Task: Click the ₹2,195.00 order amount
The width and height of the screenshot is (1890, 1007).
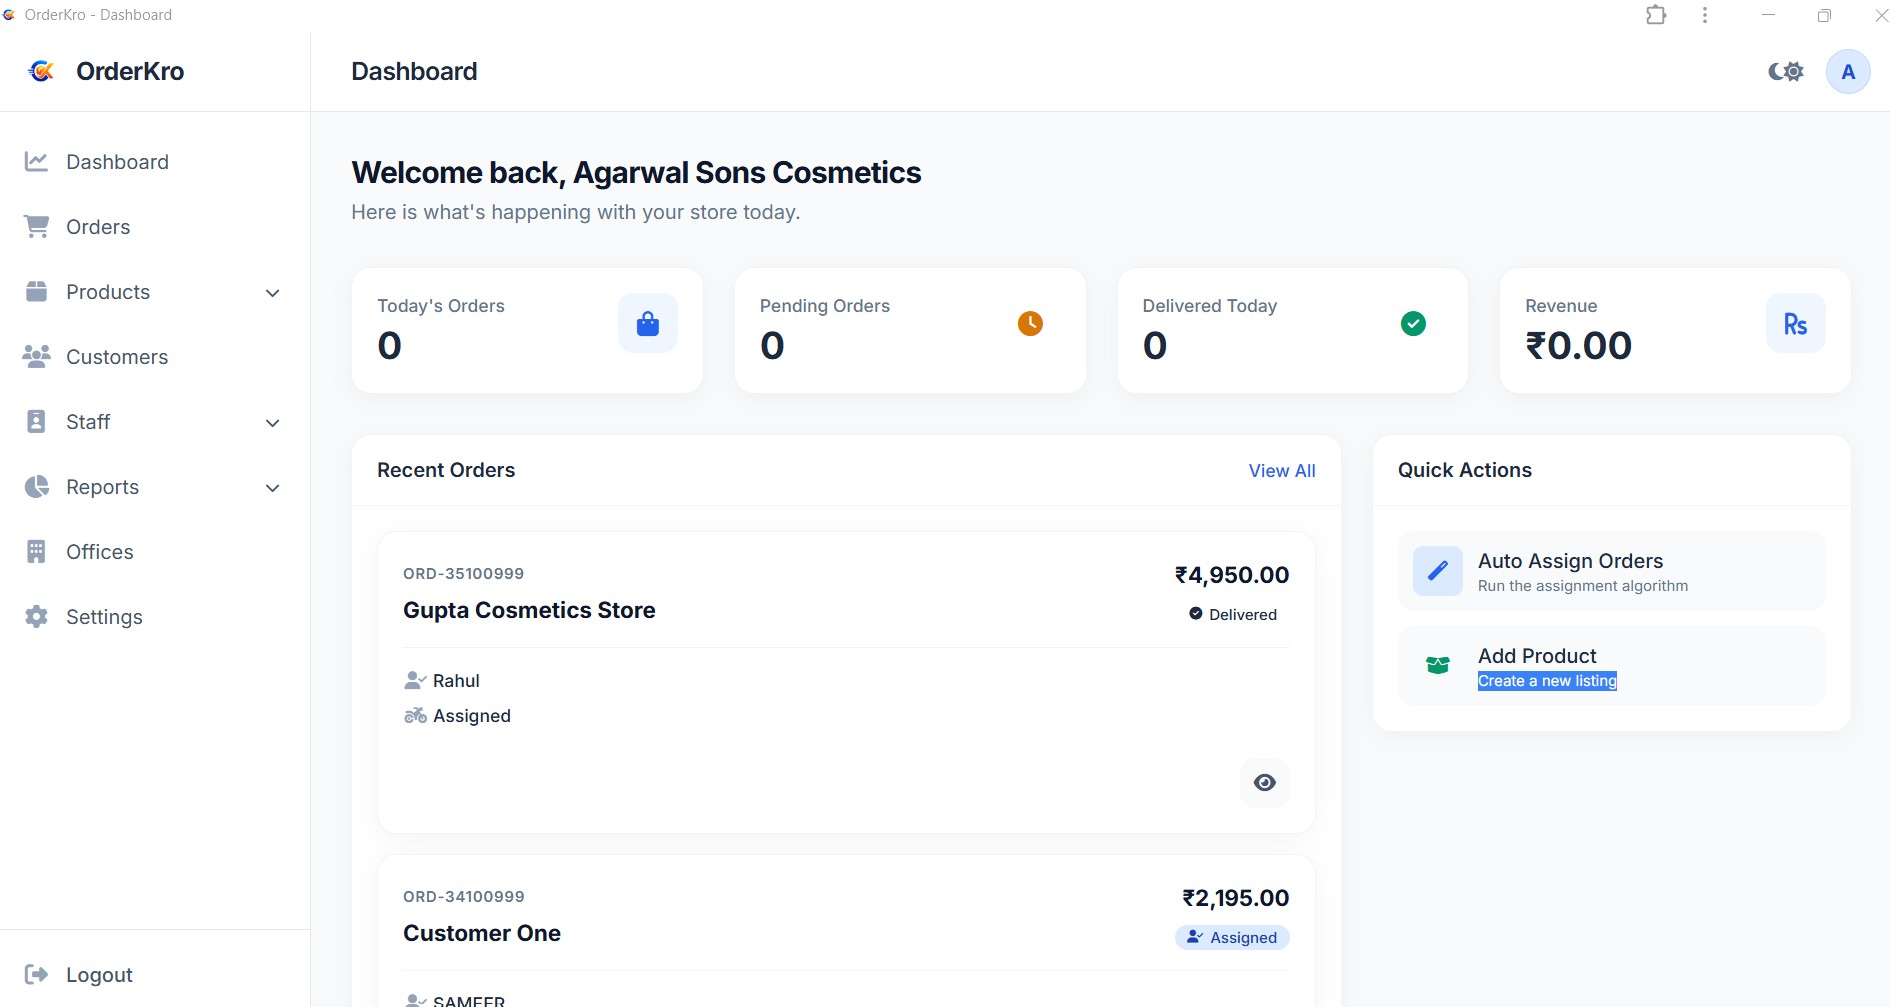Action: (x=1236, y=898)
